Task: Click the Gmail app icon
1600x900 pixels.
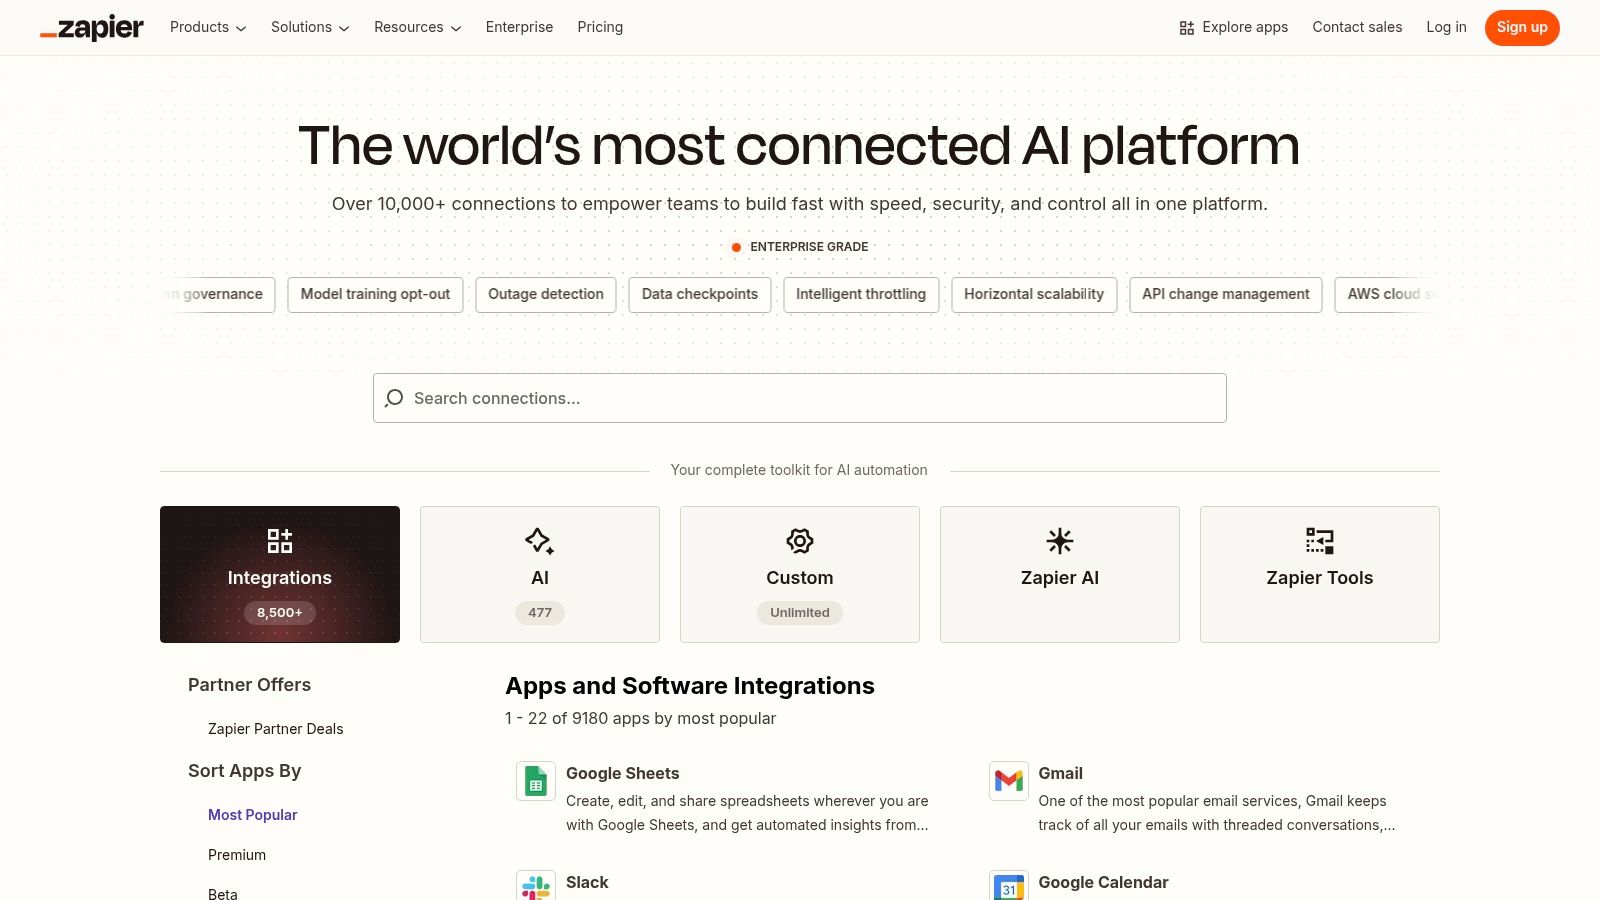Action: [1008, 781]
